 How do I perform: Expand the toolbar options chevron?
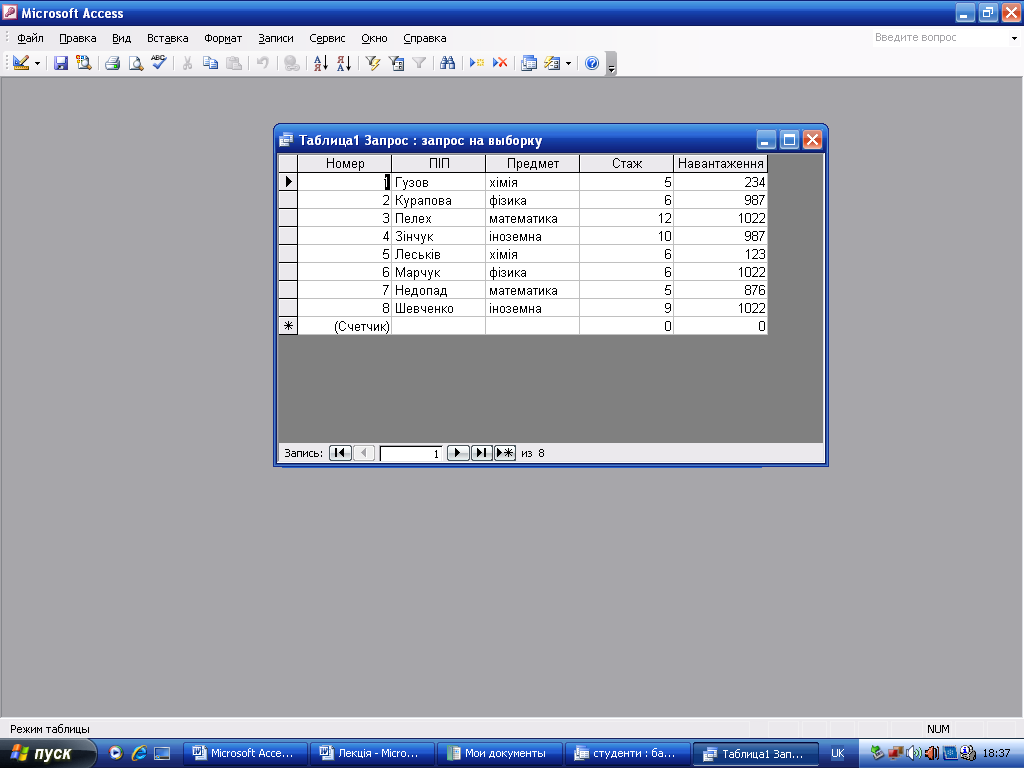coord(611,64)
